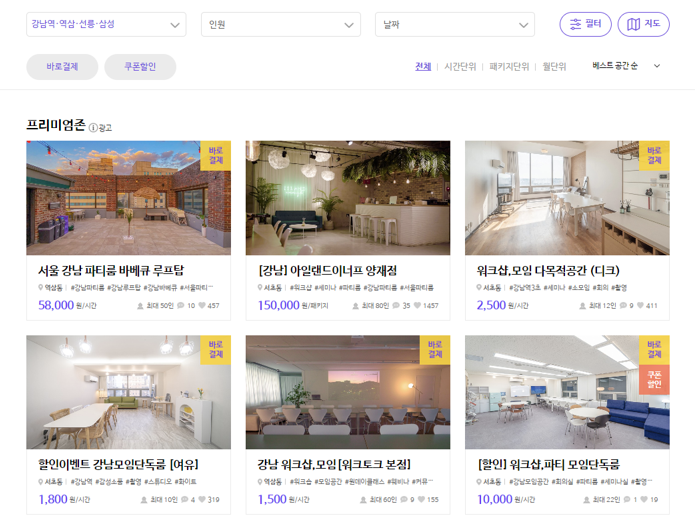This screenshot has width=695, height=525.
Task: Click heart icon on 아일랜드이너프 양재점 listing
Action: click(417, 305)
